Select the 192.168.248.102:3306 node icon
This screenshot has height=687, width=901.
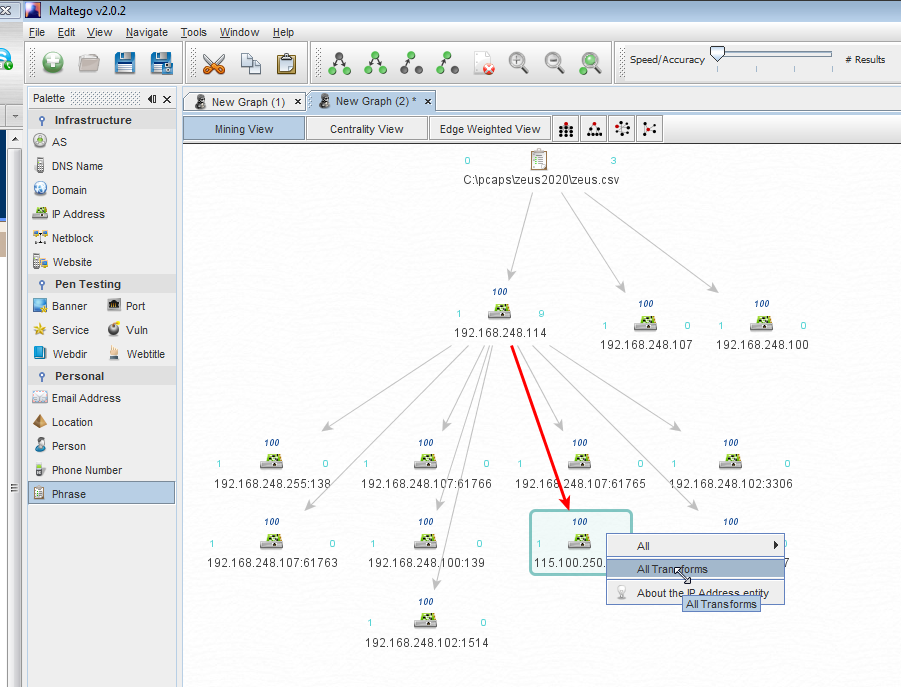pyautogui.click(x=730, y=461)
